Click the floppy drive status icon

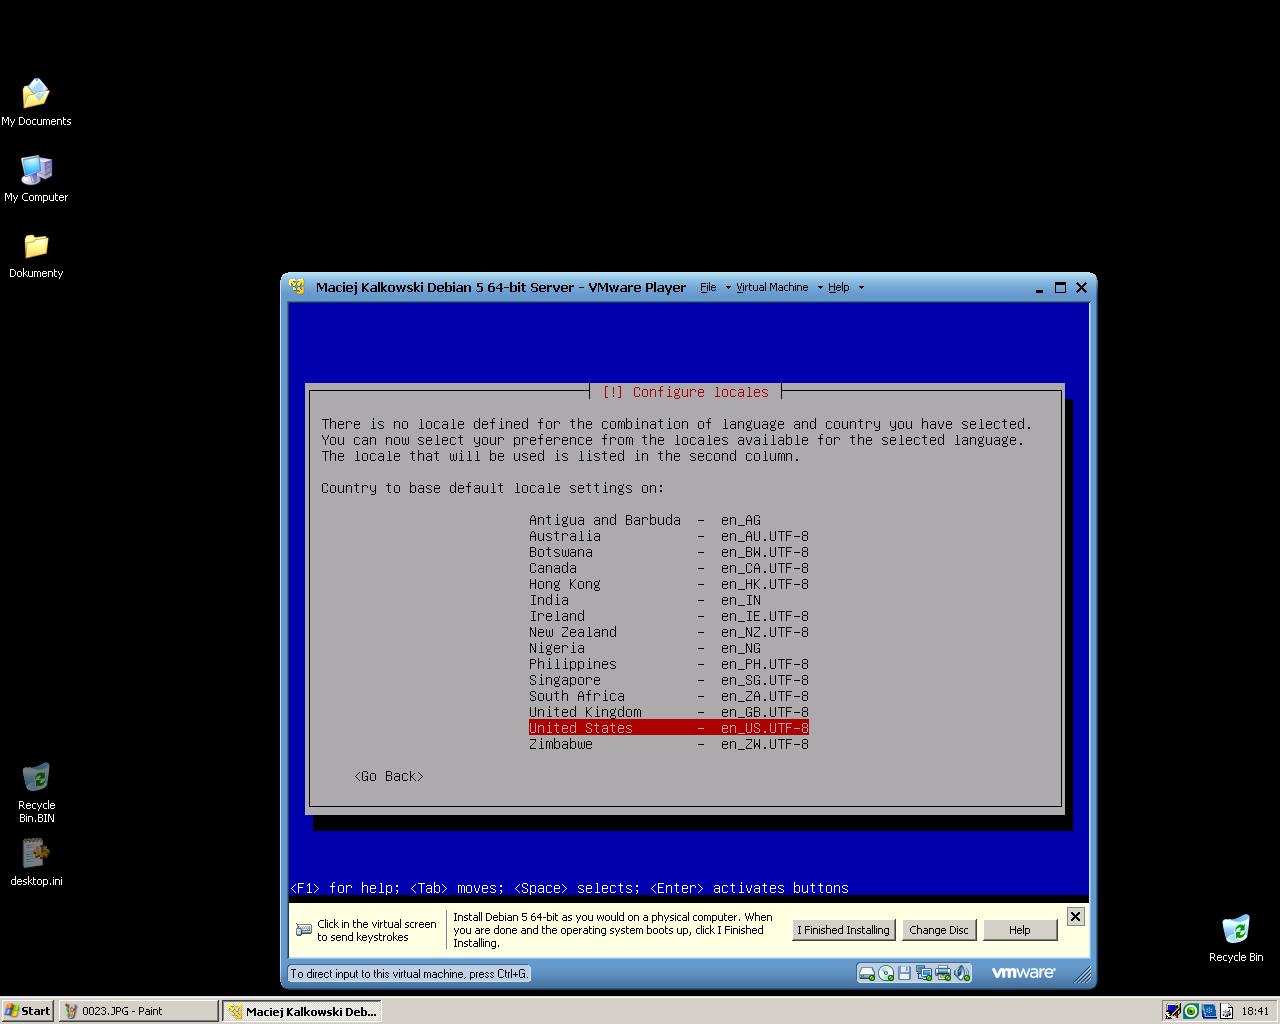tap(904, 973)
